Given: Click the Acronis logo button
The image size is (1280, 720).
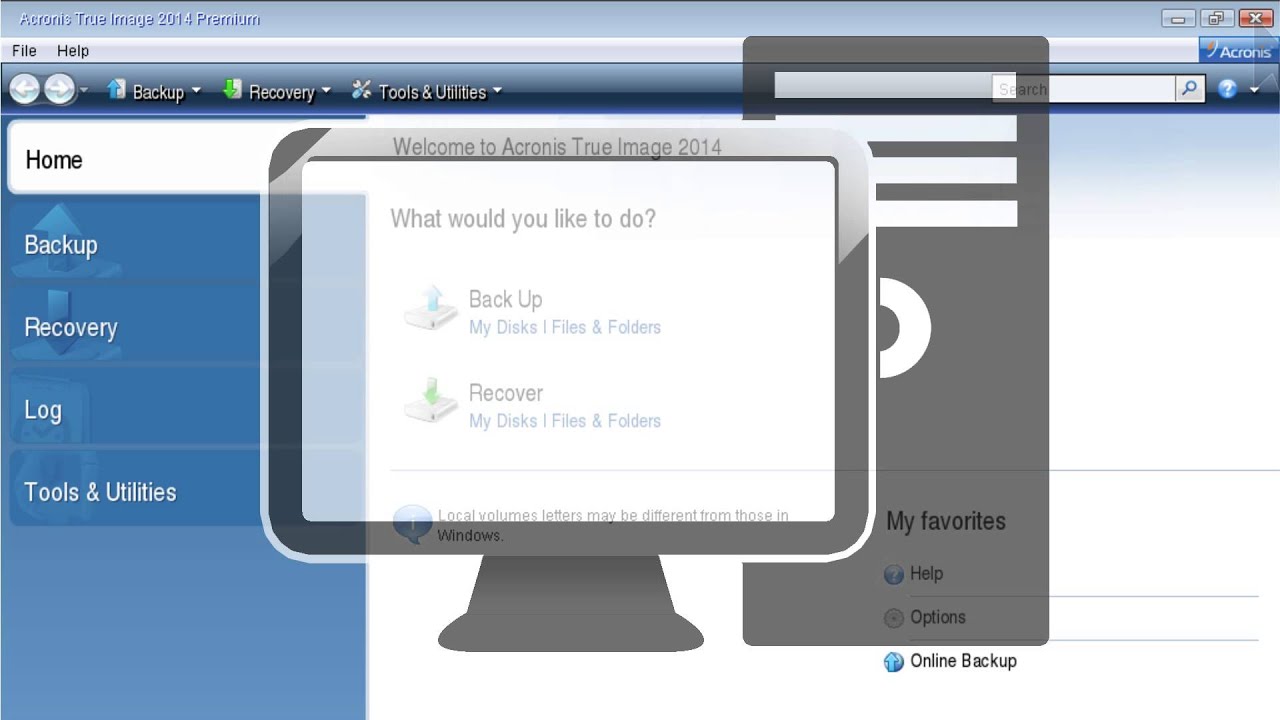Looking at the screenshot, I should coord(1239,50).
